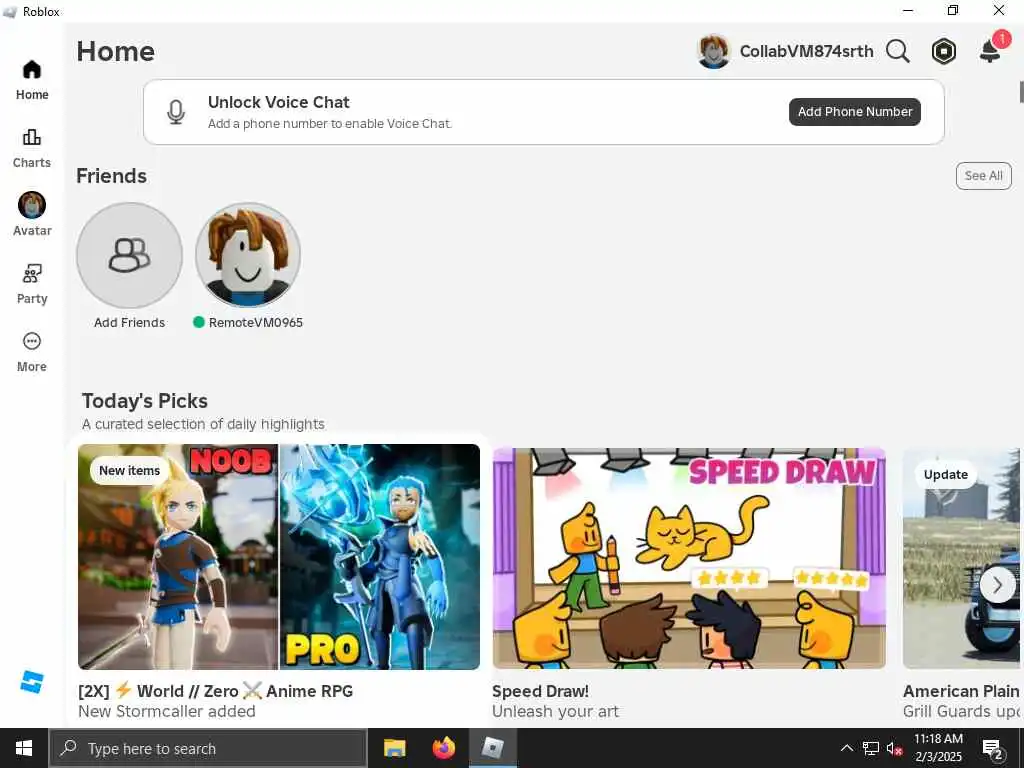Click the page vertical scrollbar thumb
The image size is (1024, 768).
coord(1021,91)
